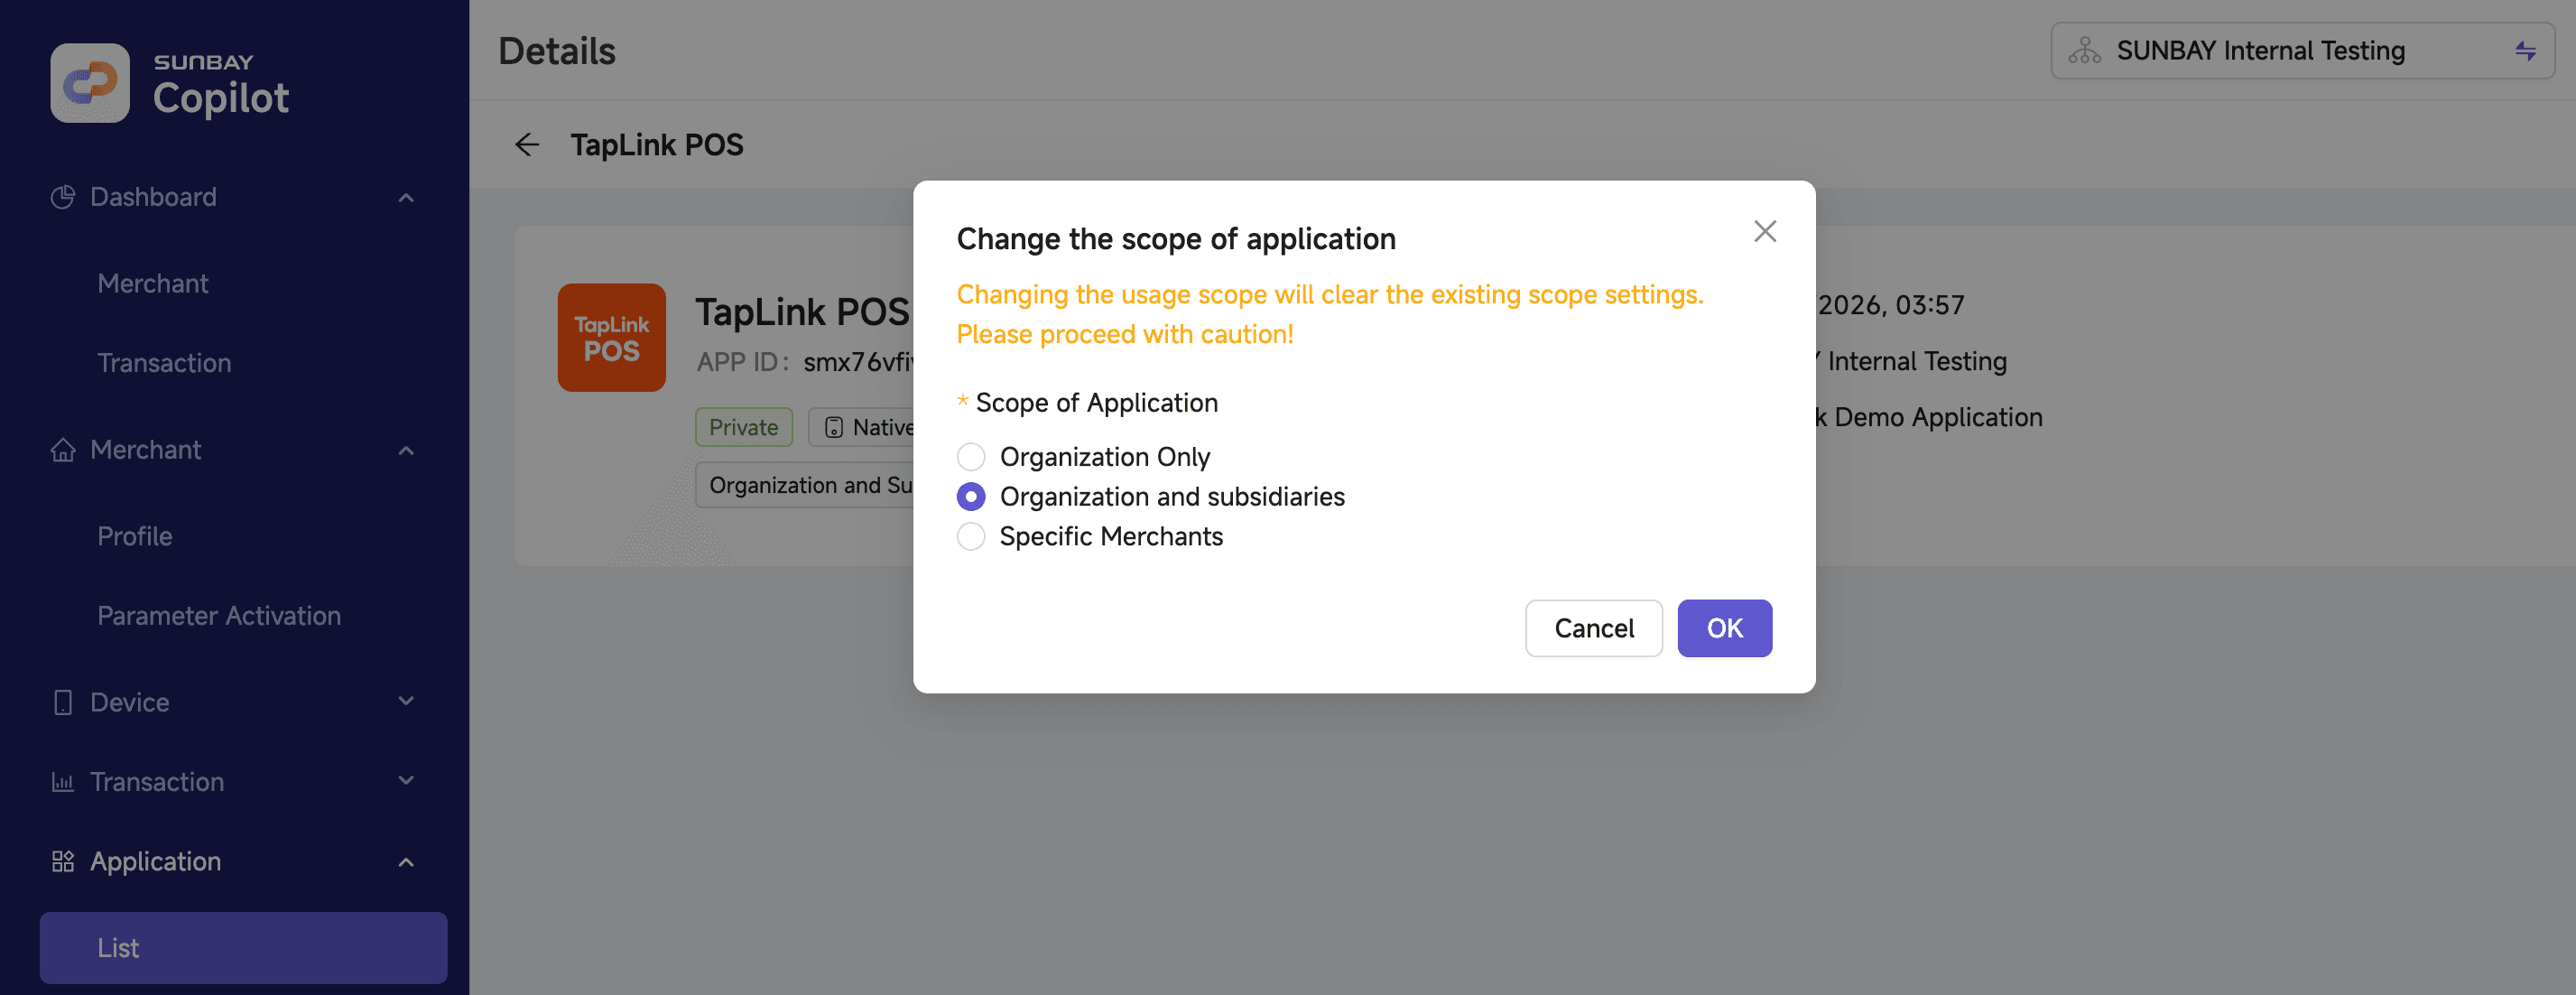2576x995 pixels.
Task: Click the Application menu label
Action: 155,862
